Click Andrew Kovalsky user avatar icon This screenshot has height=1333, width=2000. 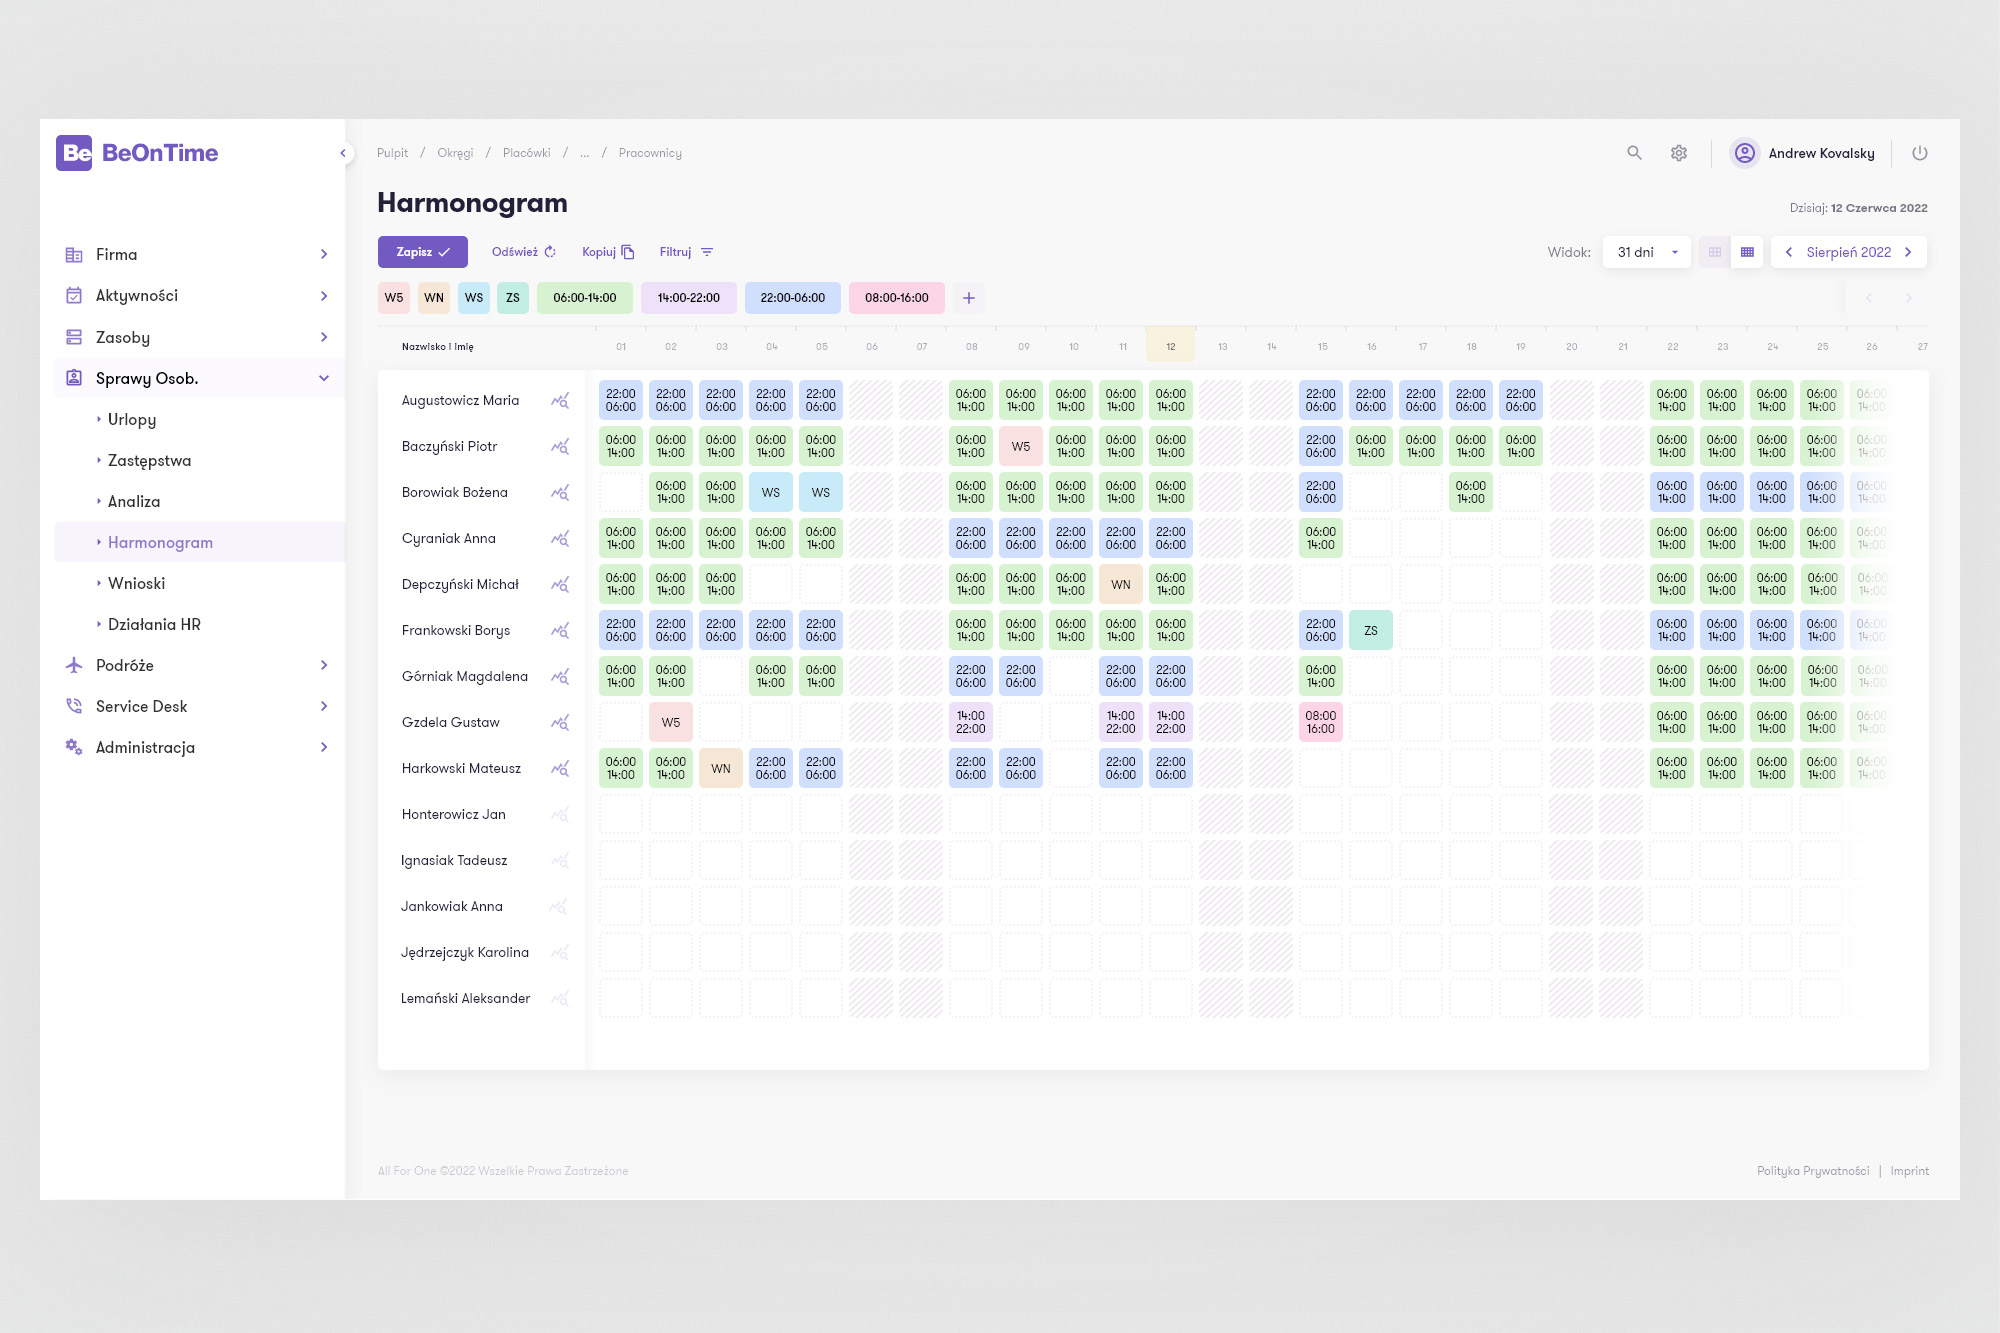1744,153
